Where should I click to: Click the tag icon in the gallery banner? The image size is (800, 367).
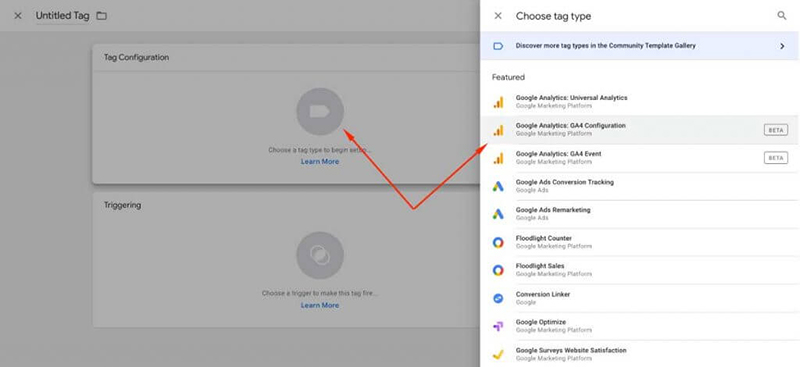coord(498,46)
